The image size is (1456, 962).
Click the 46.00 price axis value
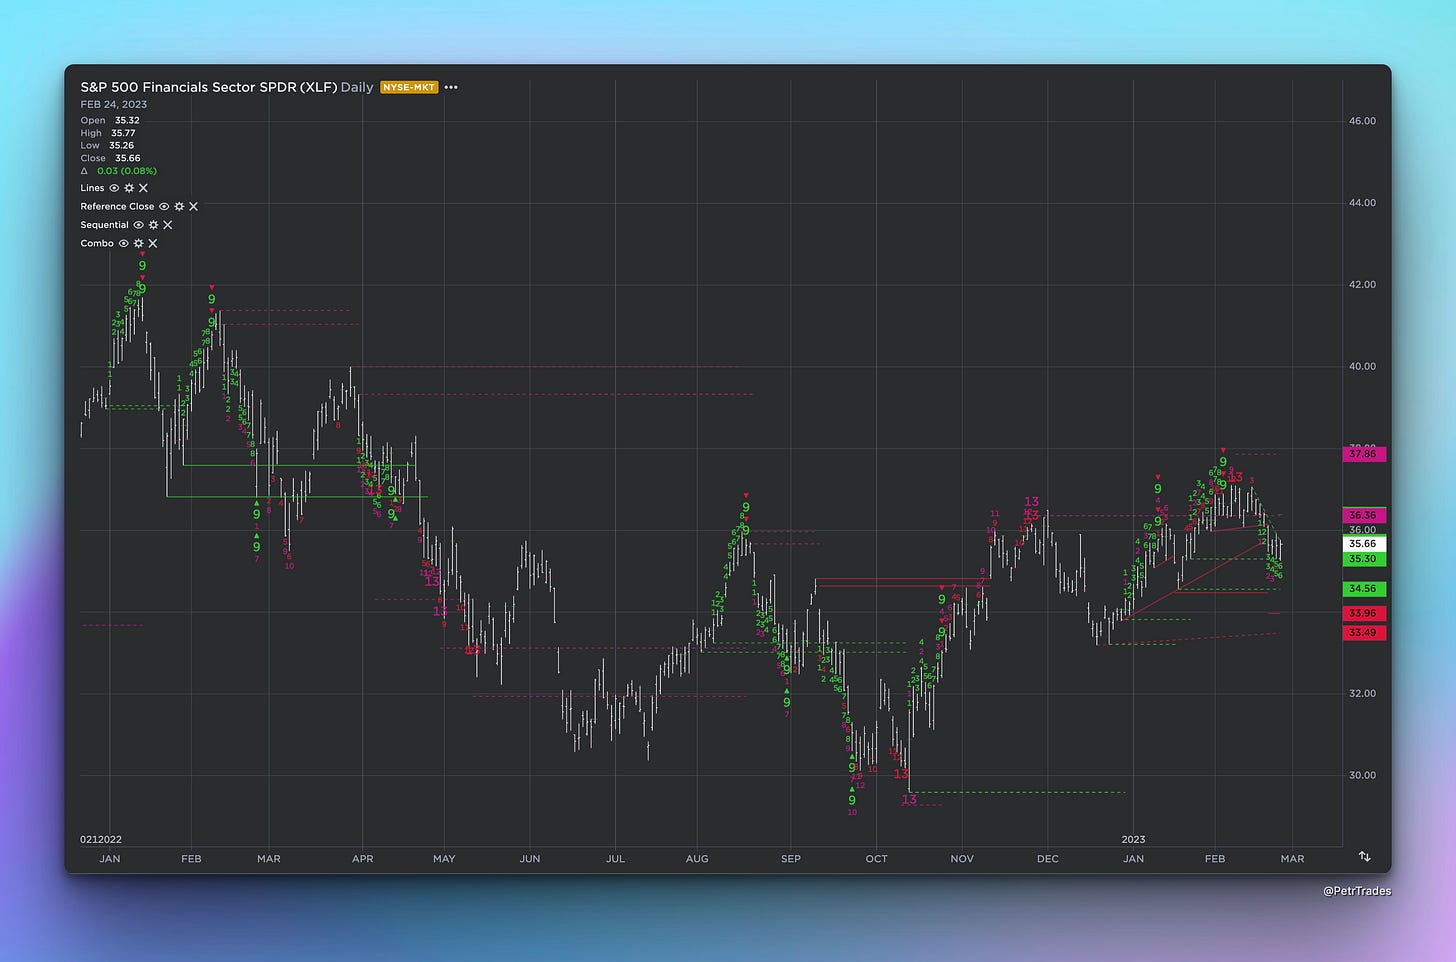click(1362, 121)
